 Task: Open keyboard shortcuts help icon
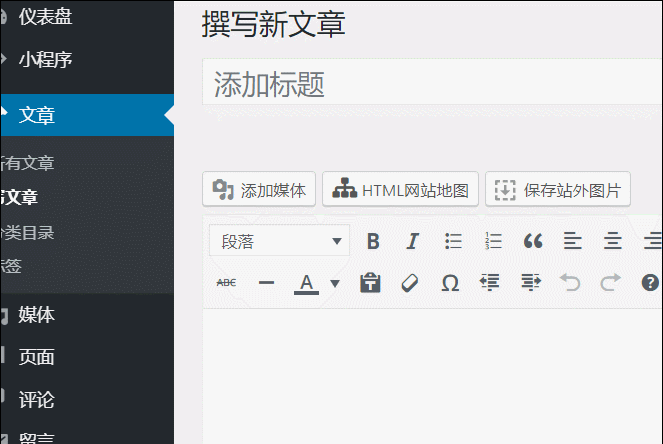pyautogui.click(x=650, y=282)
